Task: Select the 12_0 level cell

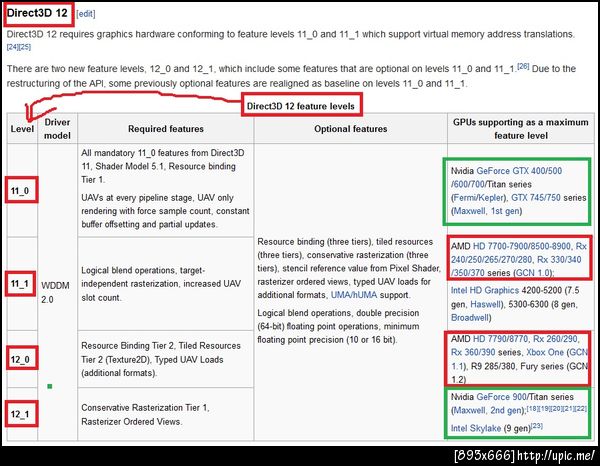Action: tap(20, 360)
